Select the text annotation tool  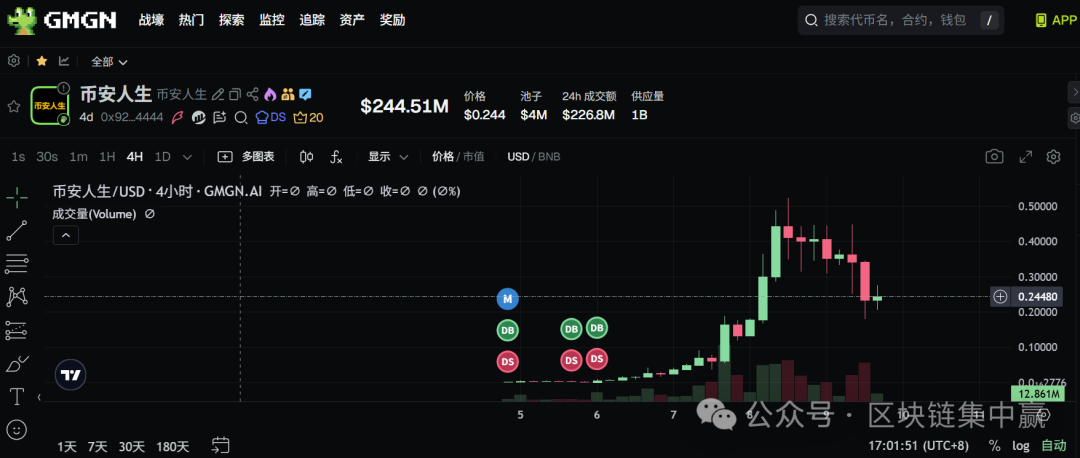point(17,396)
